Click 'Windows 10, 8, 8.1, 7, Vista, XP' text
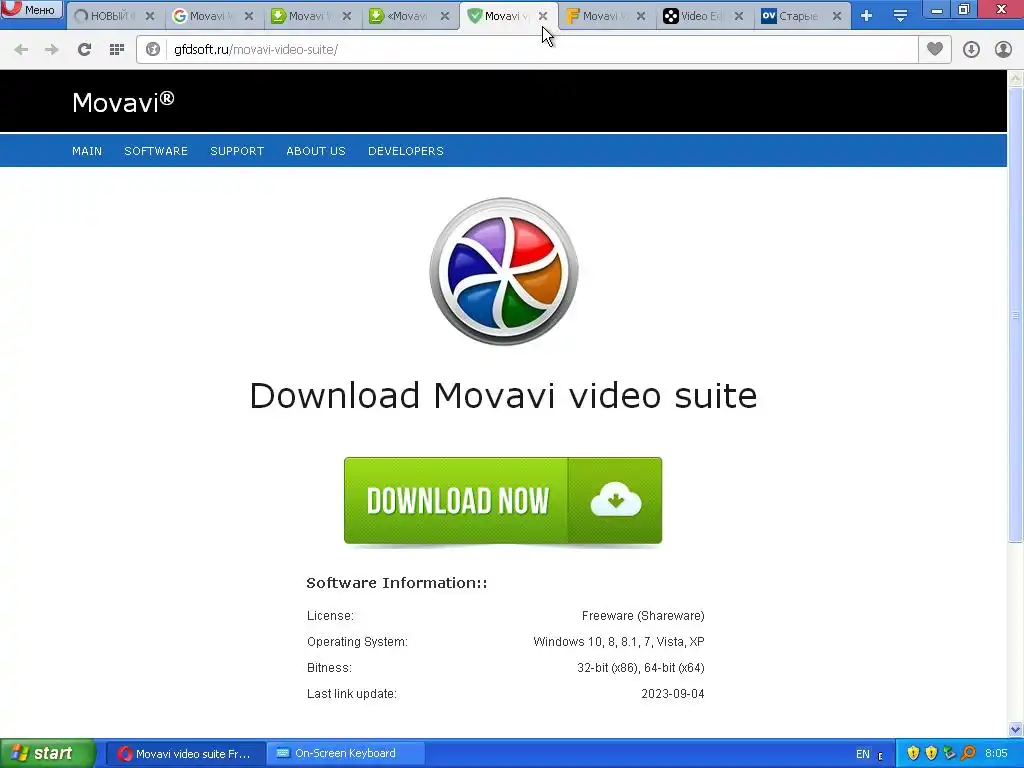Viewport: 1024px width, 768px height. (x=618, y=642)
